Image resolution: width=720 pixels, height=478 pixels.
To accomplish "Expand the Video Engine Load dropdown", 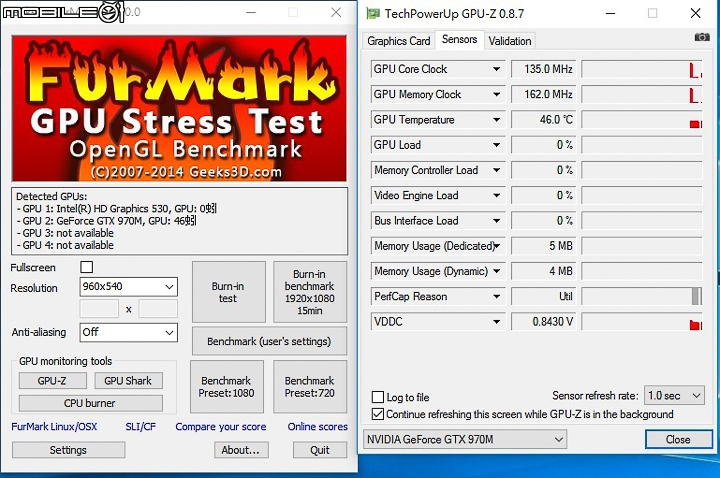I will coord(496,196).
